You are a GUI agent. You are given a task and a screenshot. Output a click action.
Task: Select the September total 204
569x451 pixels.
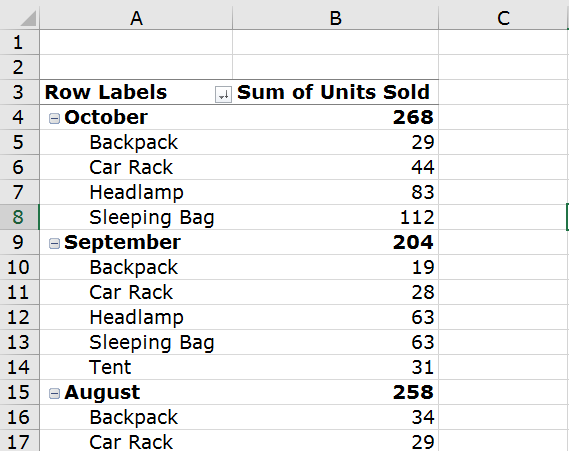335,242
